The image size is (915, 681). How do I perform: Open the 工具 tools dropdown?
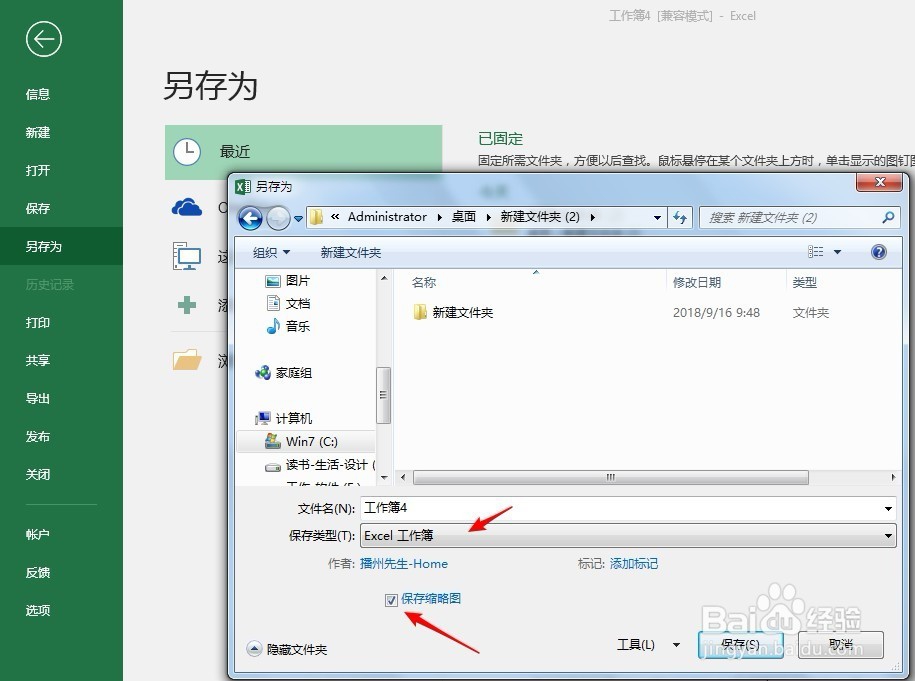tap(646, 645)
